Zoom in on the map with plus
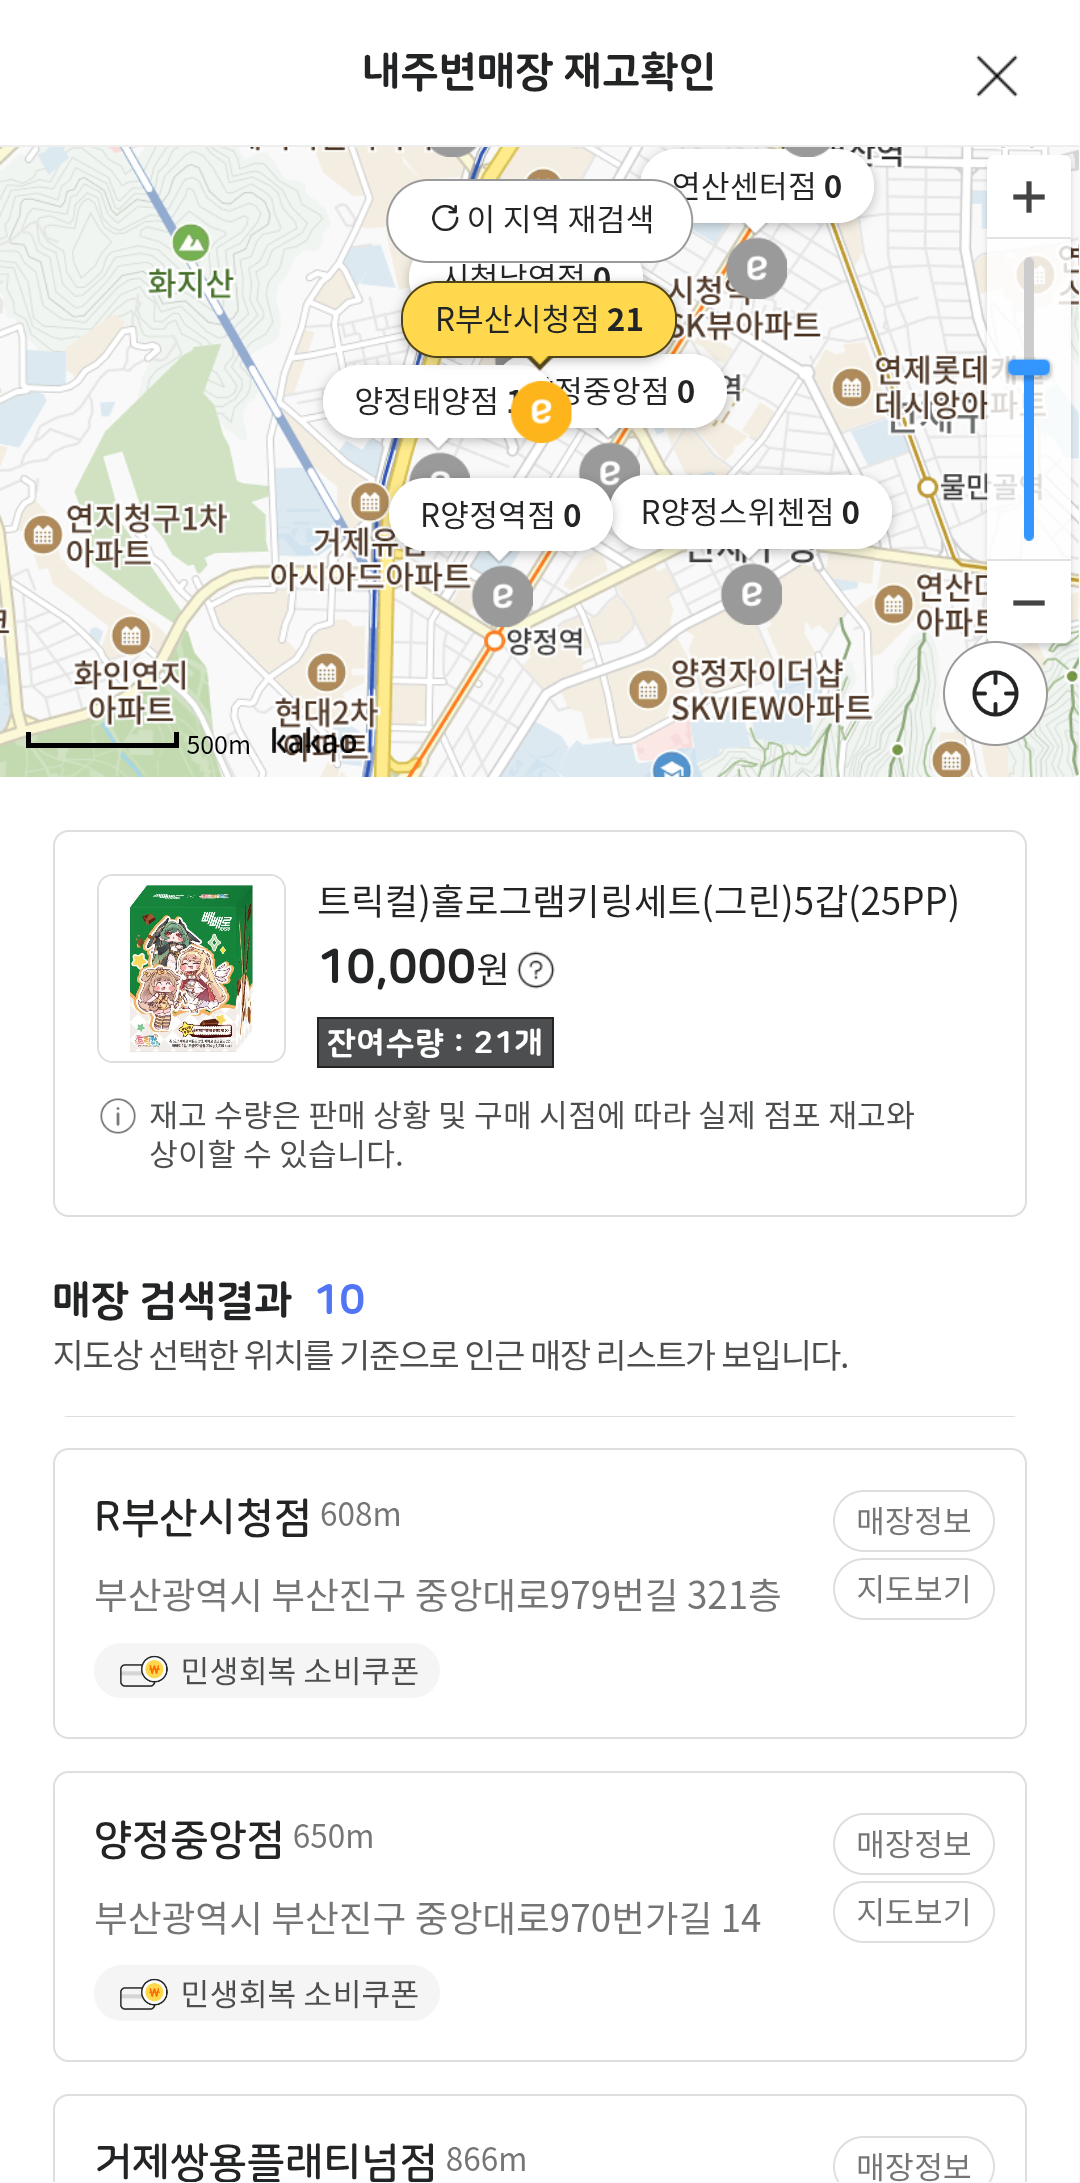This screenshot has height=2183, width=1080. point(1028,197)
